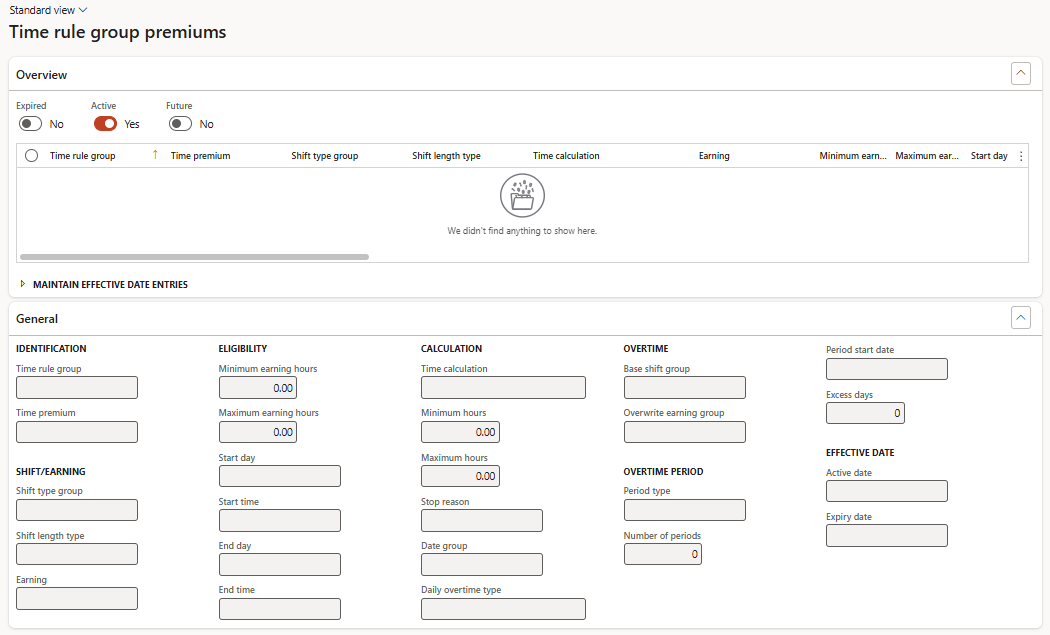The width and height of the screenshot is (1050, 635).
Task: Select all rows with the grid header circle
Action: (31, 155)
